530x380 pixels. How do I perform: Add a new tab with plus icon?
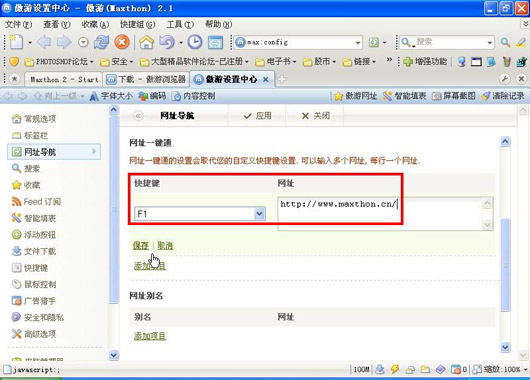282,79
